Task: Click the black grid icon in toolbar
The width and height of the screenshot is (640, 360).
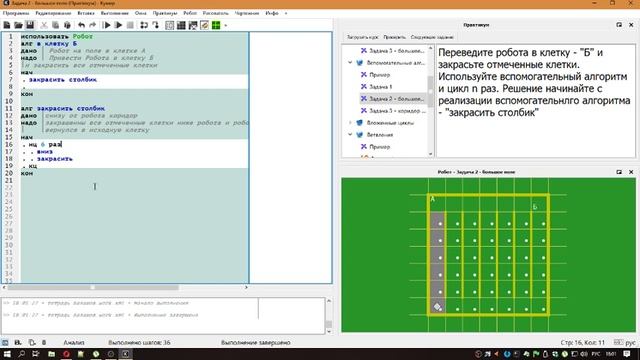Action: click(181, 25)
